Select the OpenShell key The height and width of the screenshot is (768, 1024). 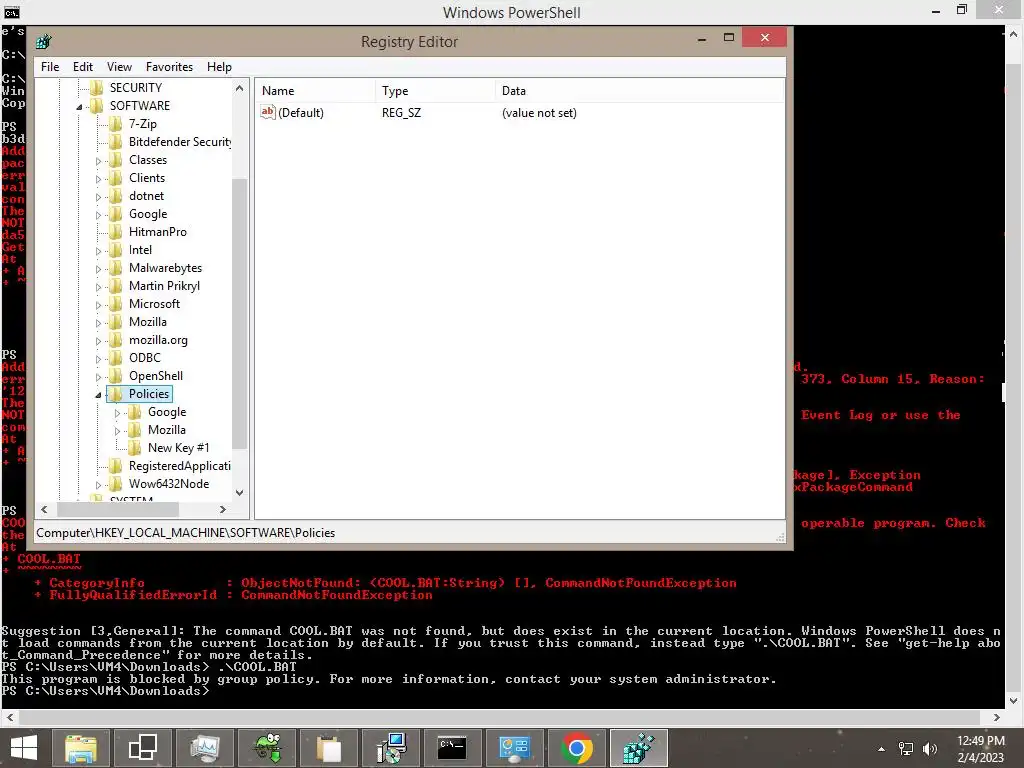[155, 376]
